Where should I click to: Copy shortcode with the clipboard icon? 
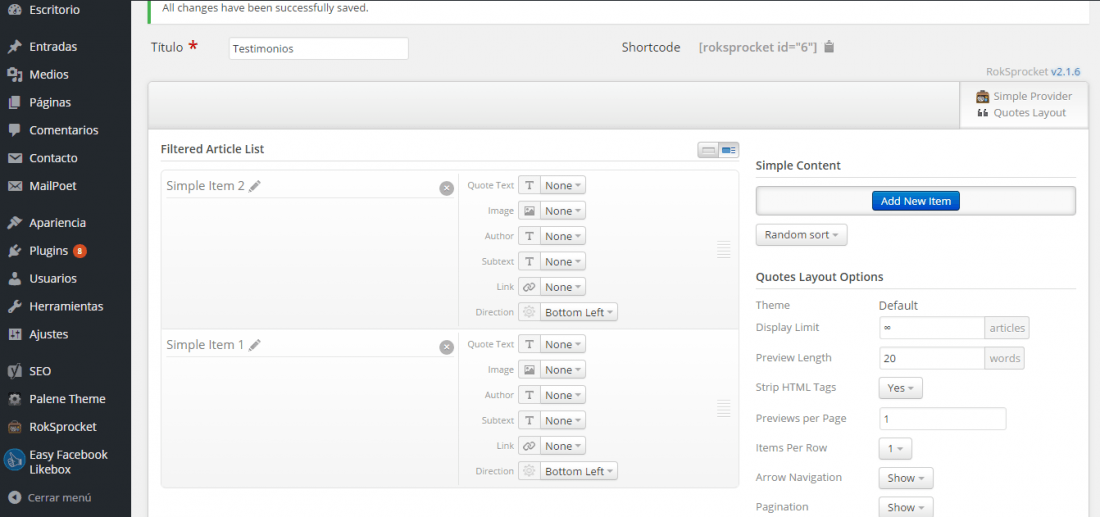[829, 47]
